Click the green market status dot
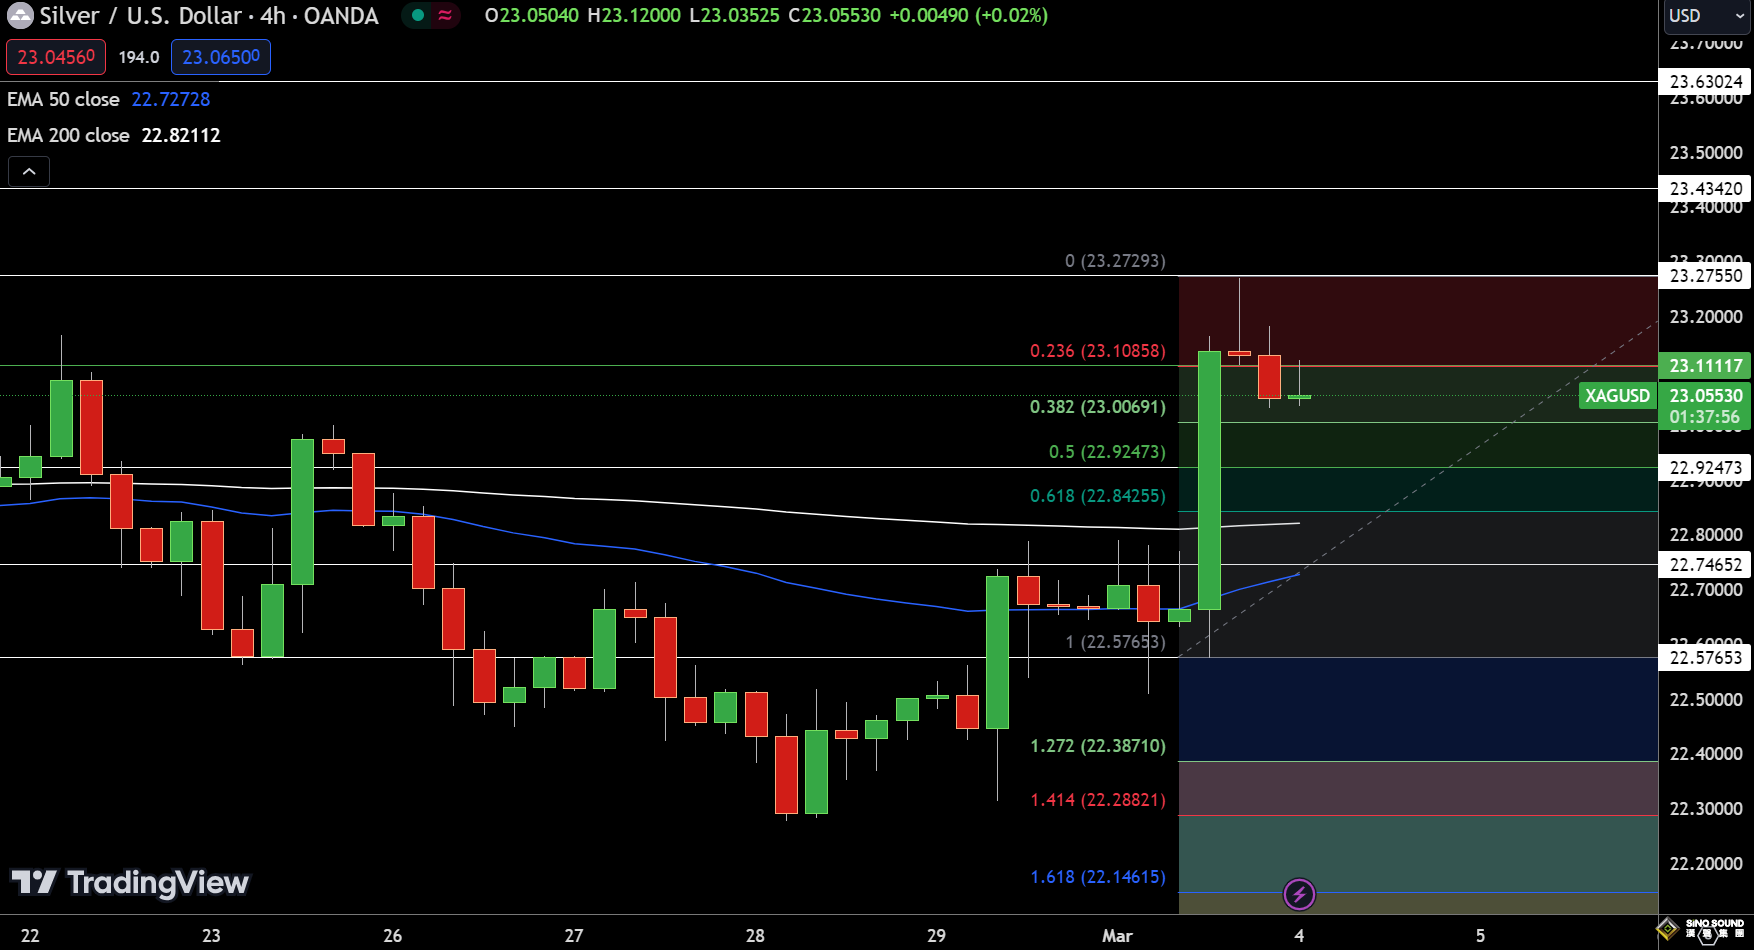 point(418,16)
